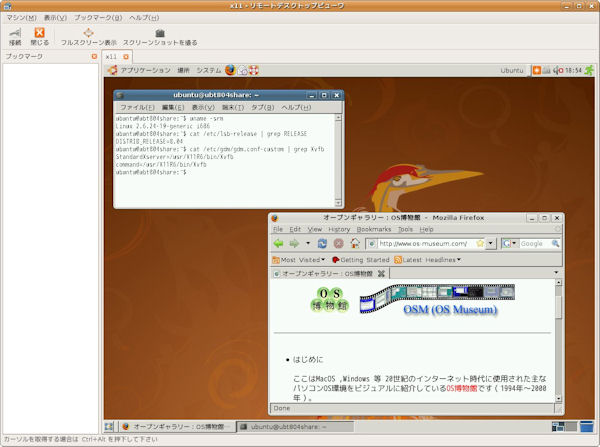This screenshot has height=447, width=600.
Task: Click the terminal scrollbar up arrow
Action: click(x=338, y=118)
